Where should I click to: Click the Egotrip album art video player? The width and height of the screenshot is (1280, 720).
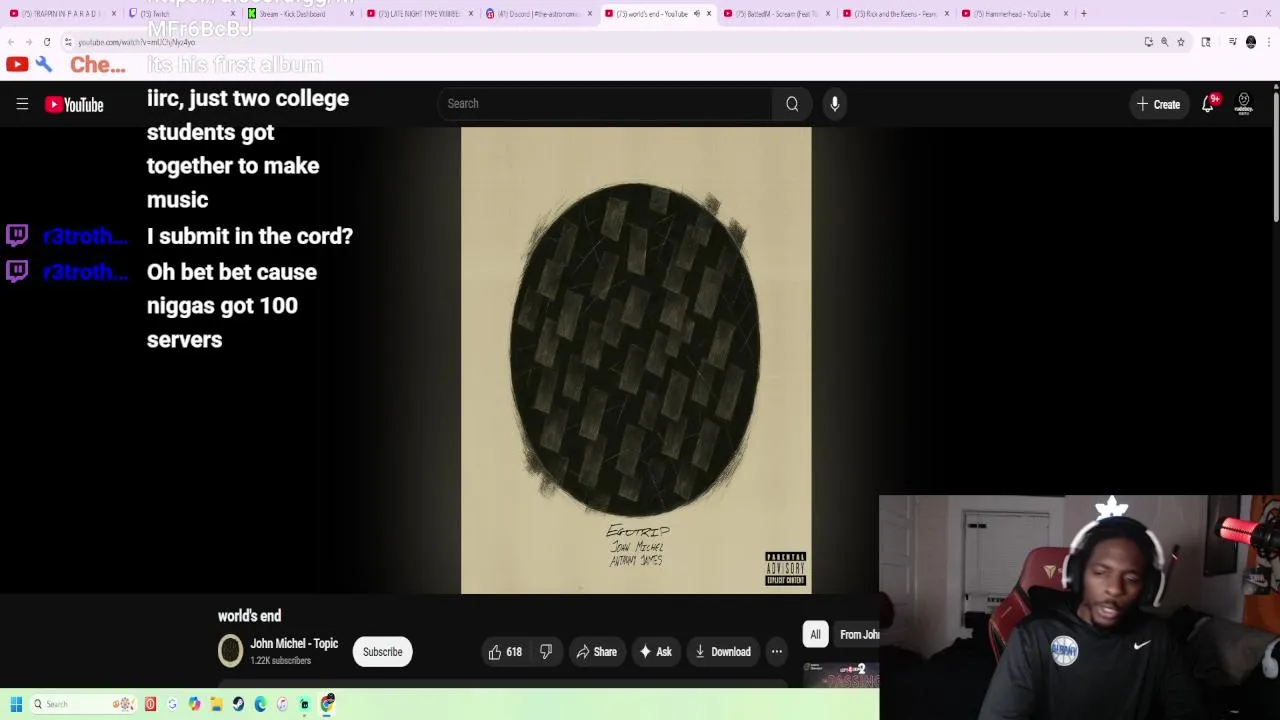point(636,360)
